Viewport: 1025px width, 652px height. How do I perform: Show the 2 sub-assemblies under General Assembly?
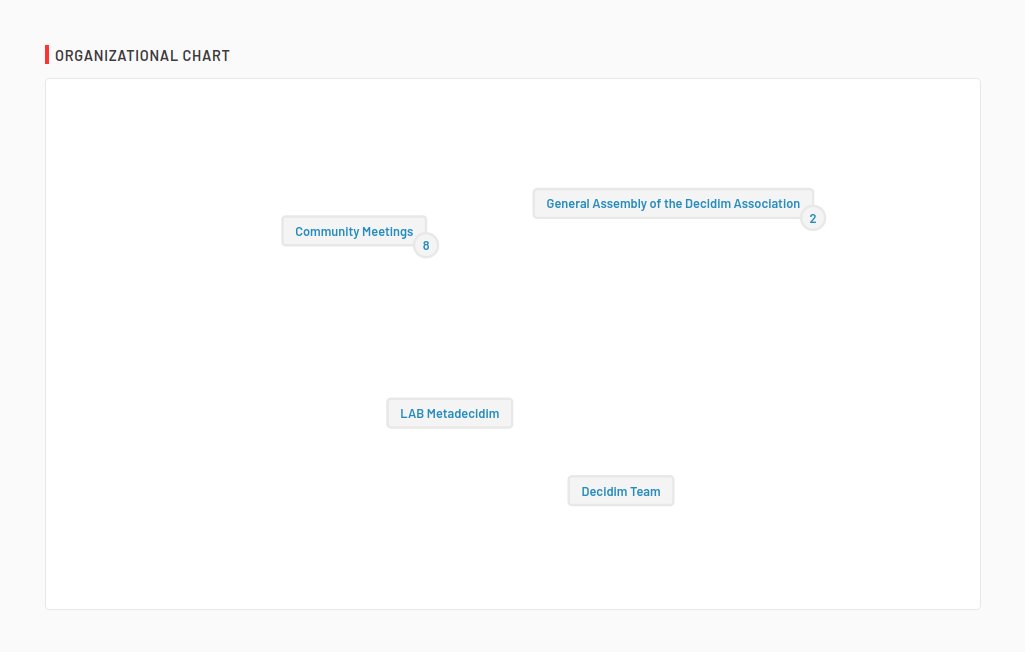coord(813,218)
